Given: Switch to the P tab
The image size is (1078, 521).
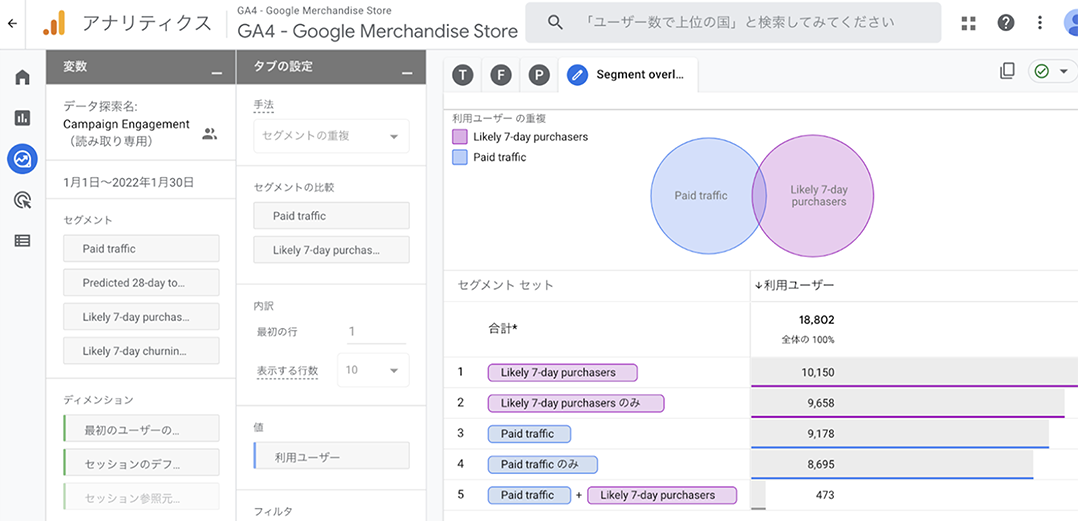Looking at the screenshot, I should click(539, 75).
